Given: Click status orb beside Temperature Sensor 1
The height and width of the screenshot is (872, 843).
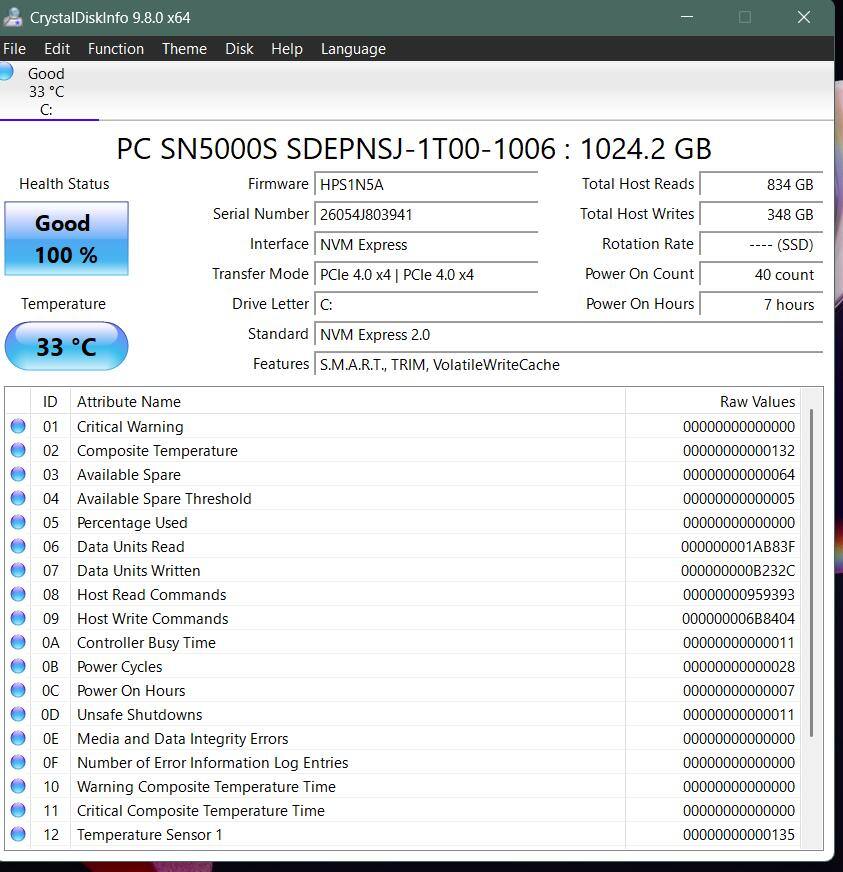Looking at the screenshot, I should click(18, 834).
